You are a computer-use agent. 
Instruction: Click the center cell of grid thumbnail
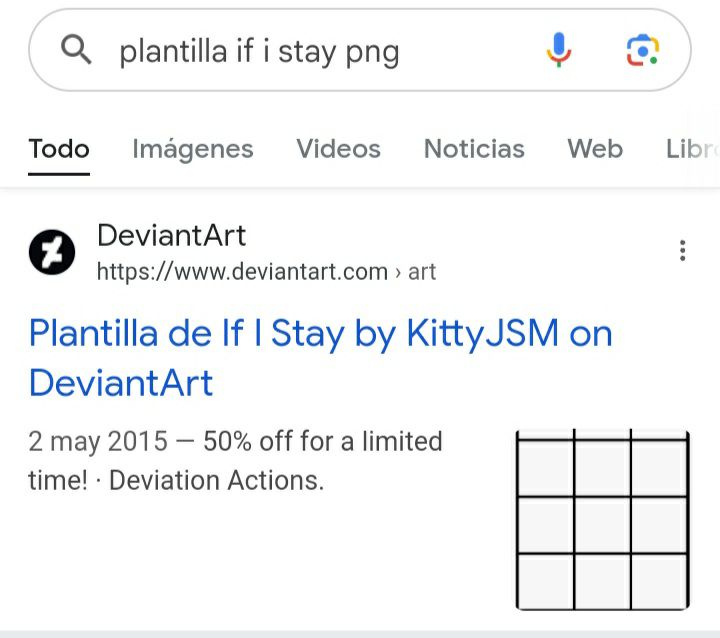point(602,525)
